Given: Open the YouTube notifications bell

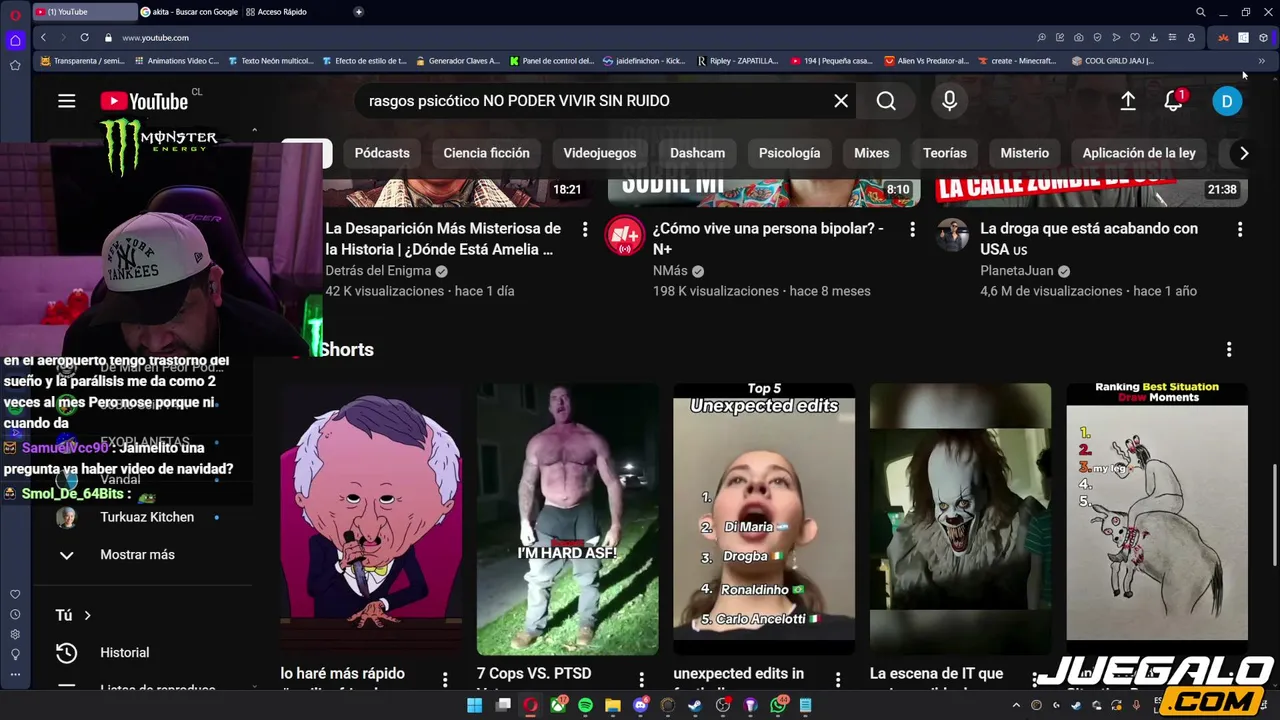Looking at the screenshot, I should point(1174,101).
